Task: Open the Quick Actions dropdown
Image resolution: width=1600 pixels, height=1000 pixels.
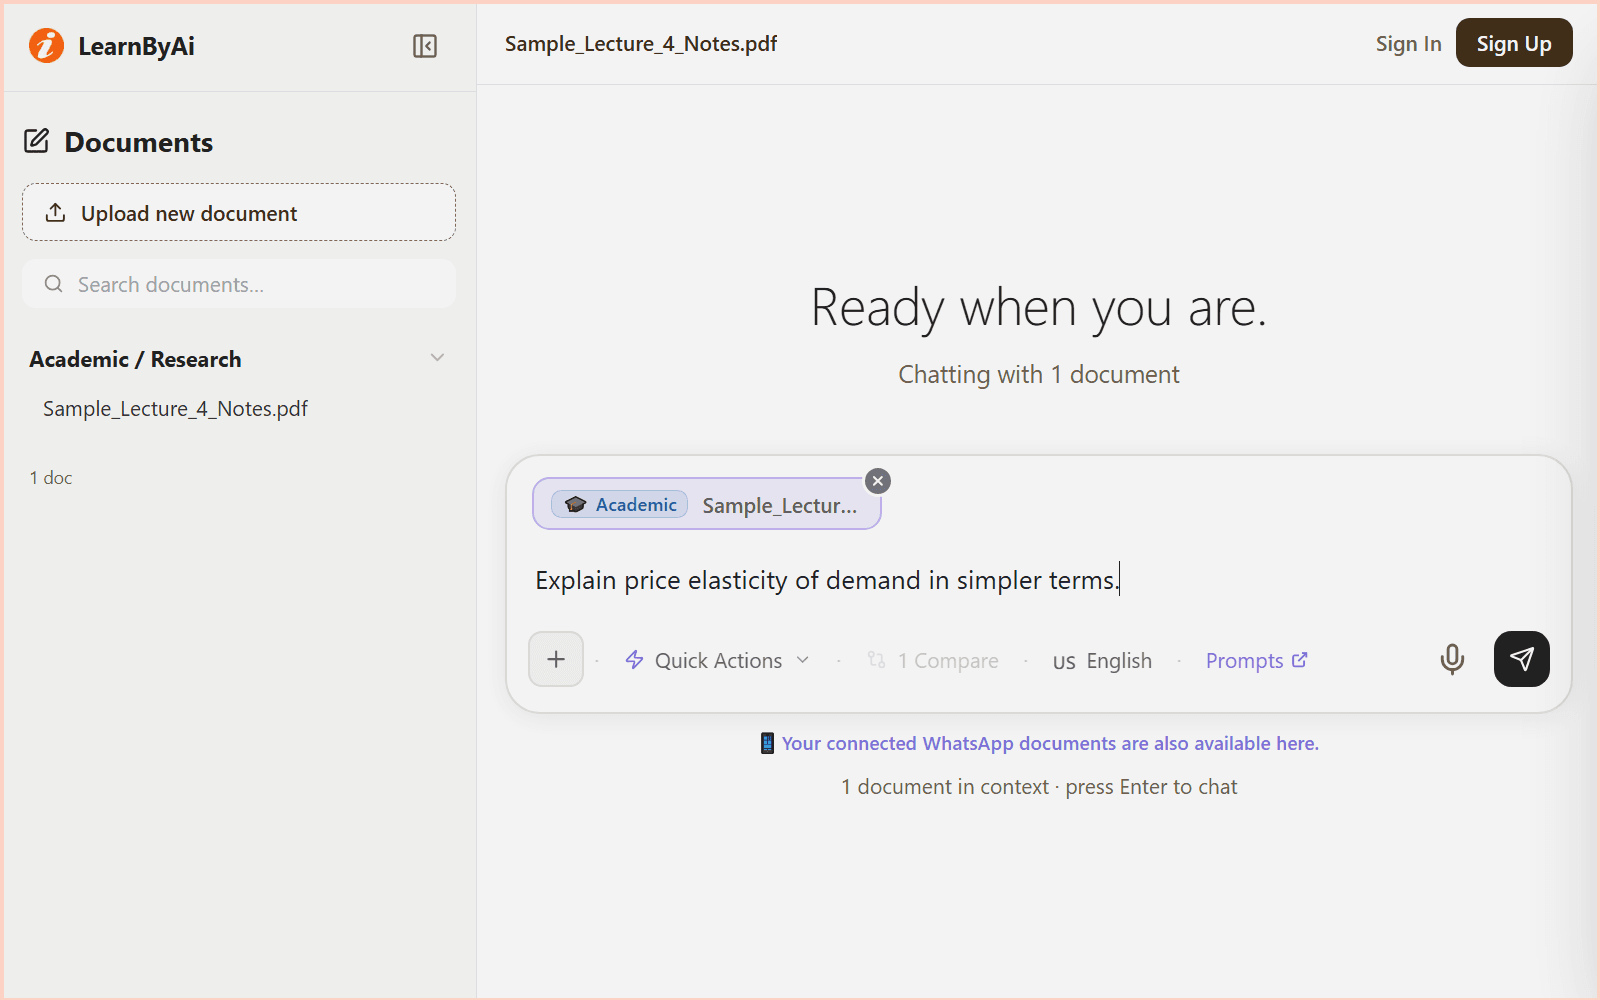Action: pyautogui.click(x=717, y=660)
